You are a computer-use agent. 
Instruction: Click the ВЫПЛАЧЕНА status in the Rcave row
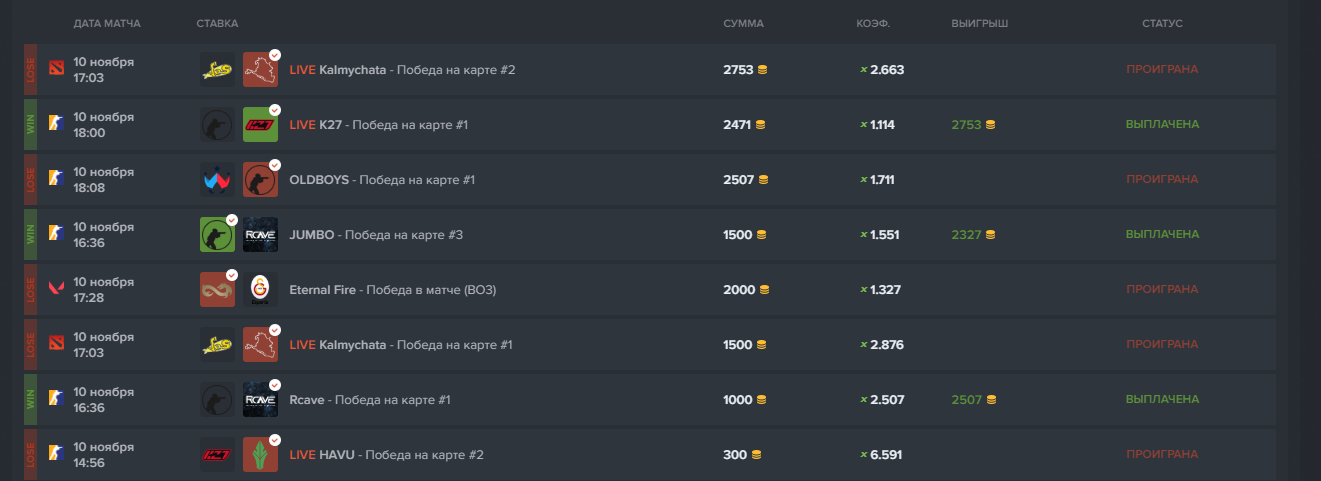tap(1162, 399)
